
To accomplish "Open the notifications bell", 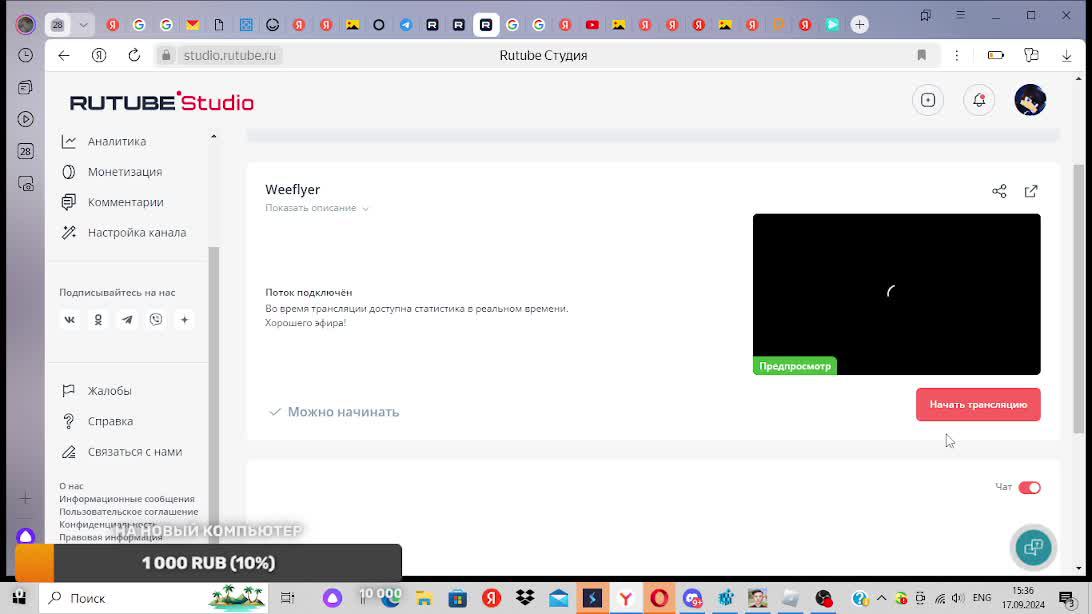I will coord(978,100).
